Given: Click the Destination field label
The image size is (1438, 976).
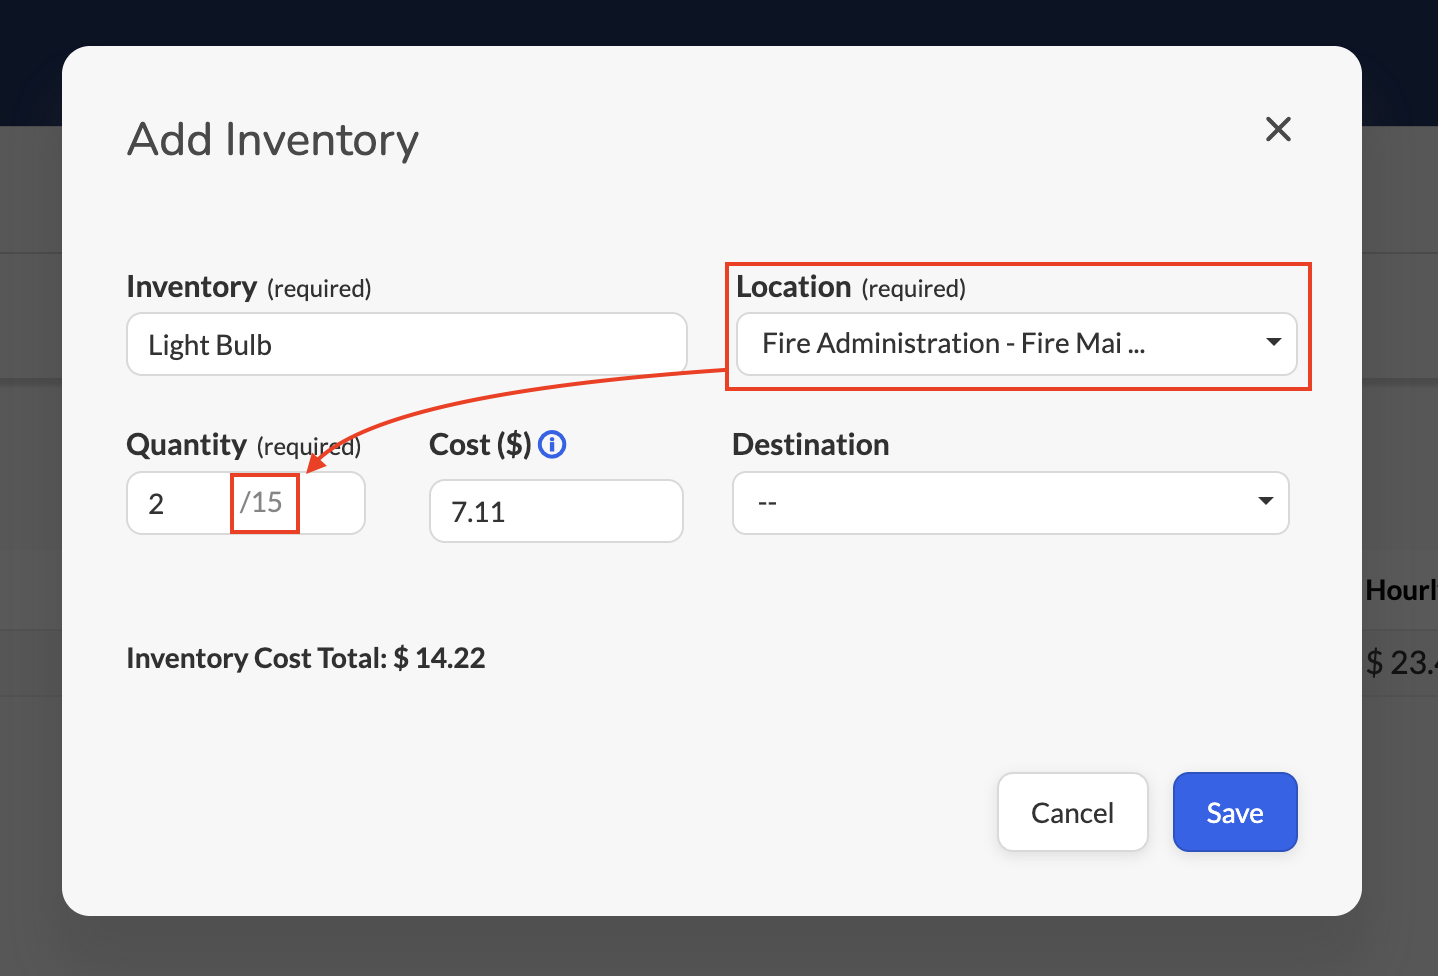Looking at the screenshot, I should 811,444.
